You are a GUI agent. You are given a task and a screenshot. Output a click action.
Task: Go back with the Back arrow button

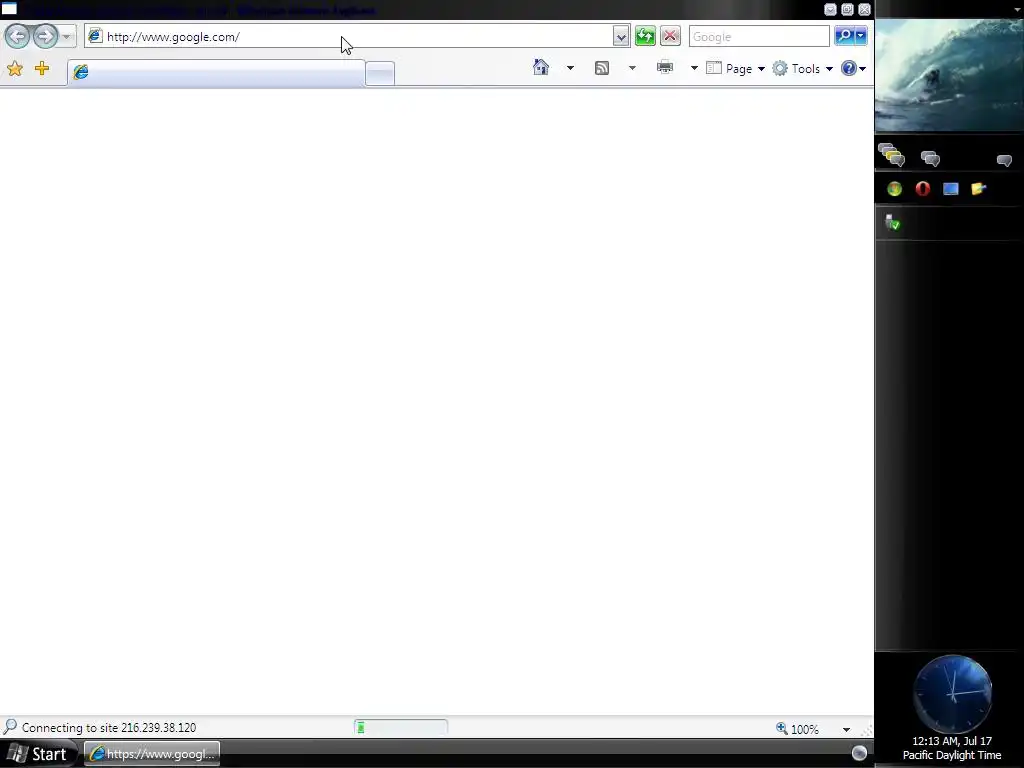coord(18,36)
